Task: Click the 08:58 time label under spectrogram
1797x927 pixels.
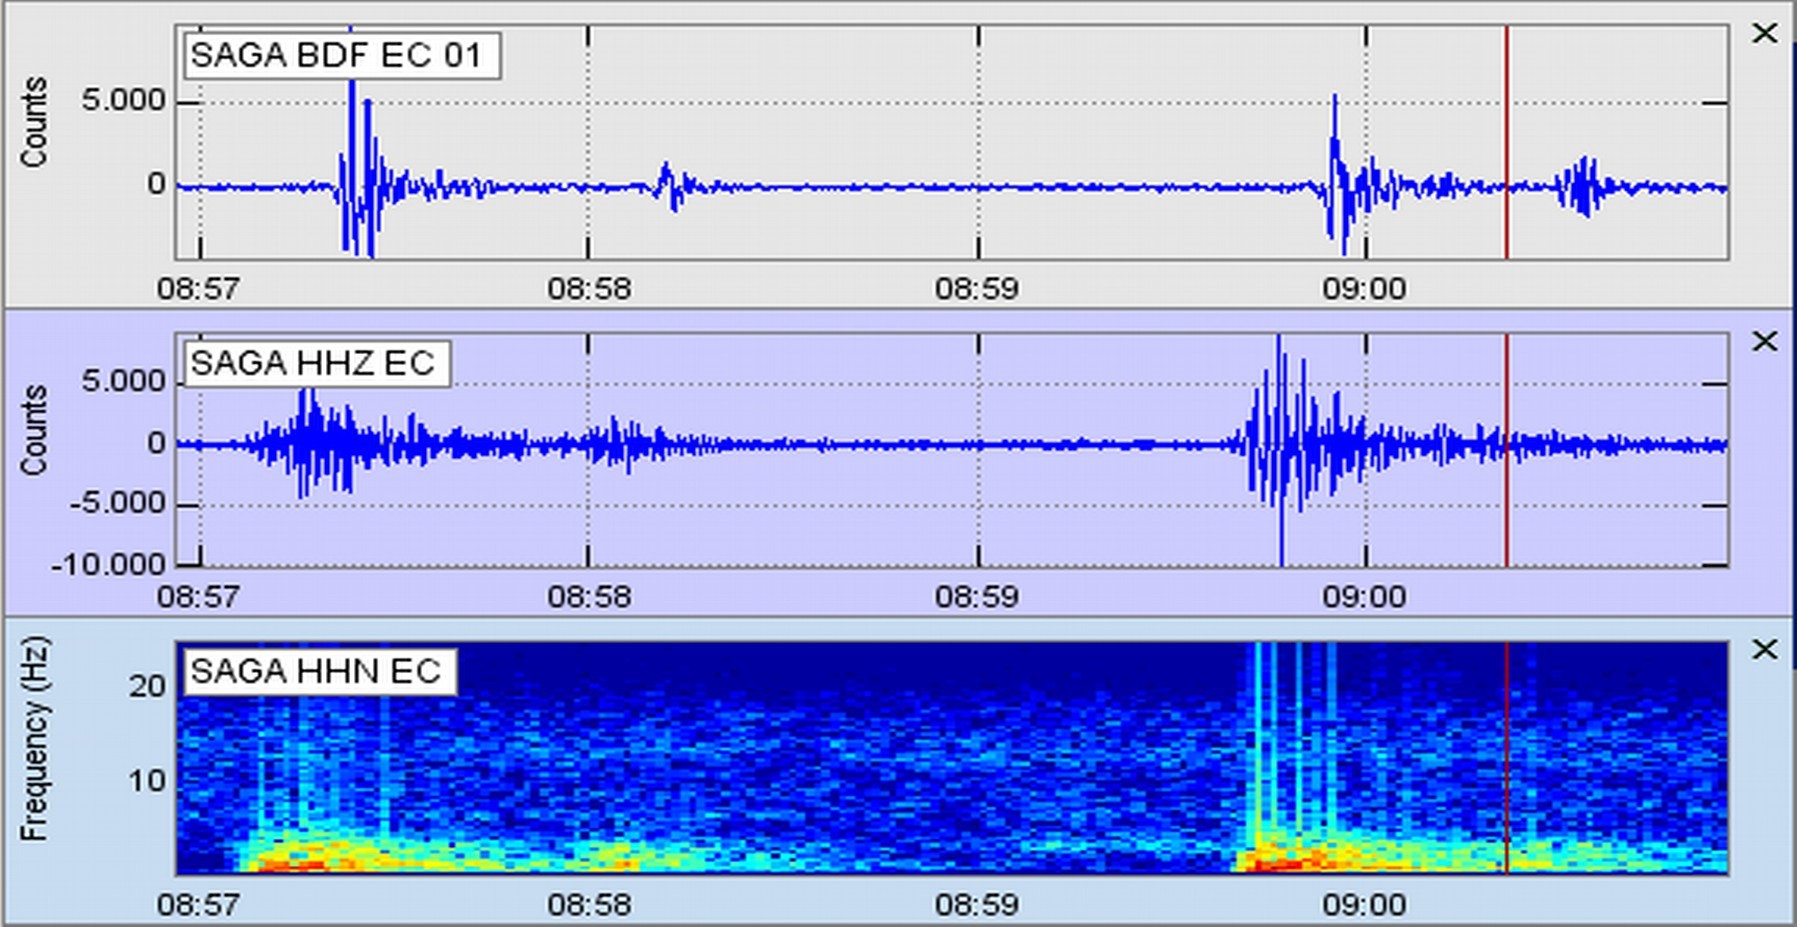Action: (x=589, y=905)
